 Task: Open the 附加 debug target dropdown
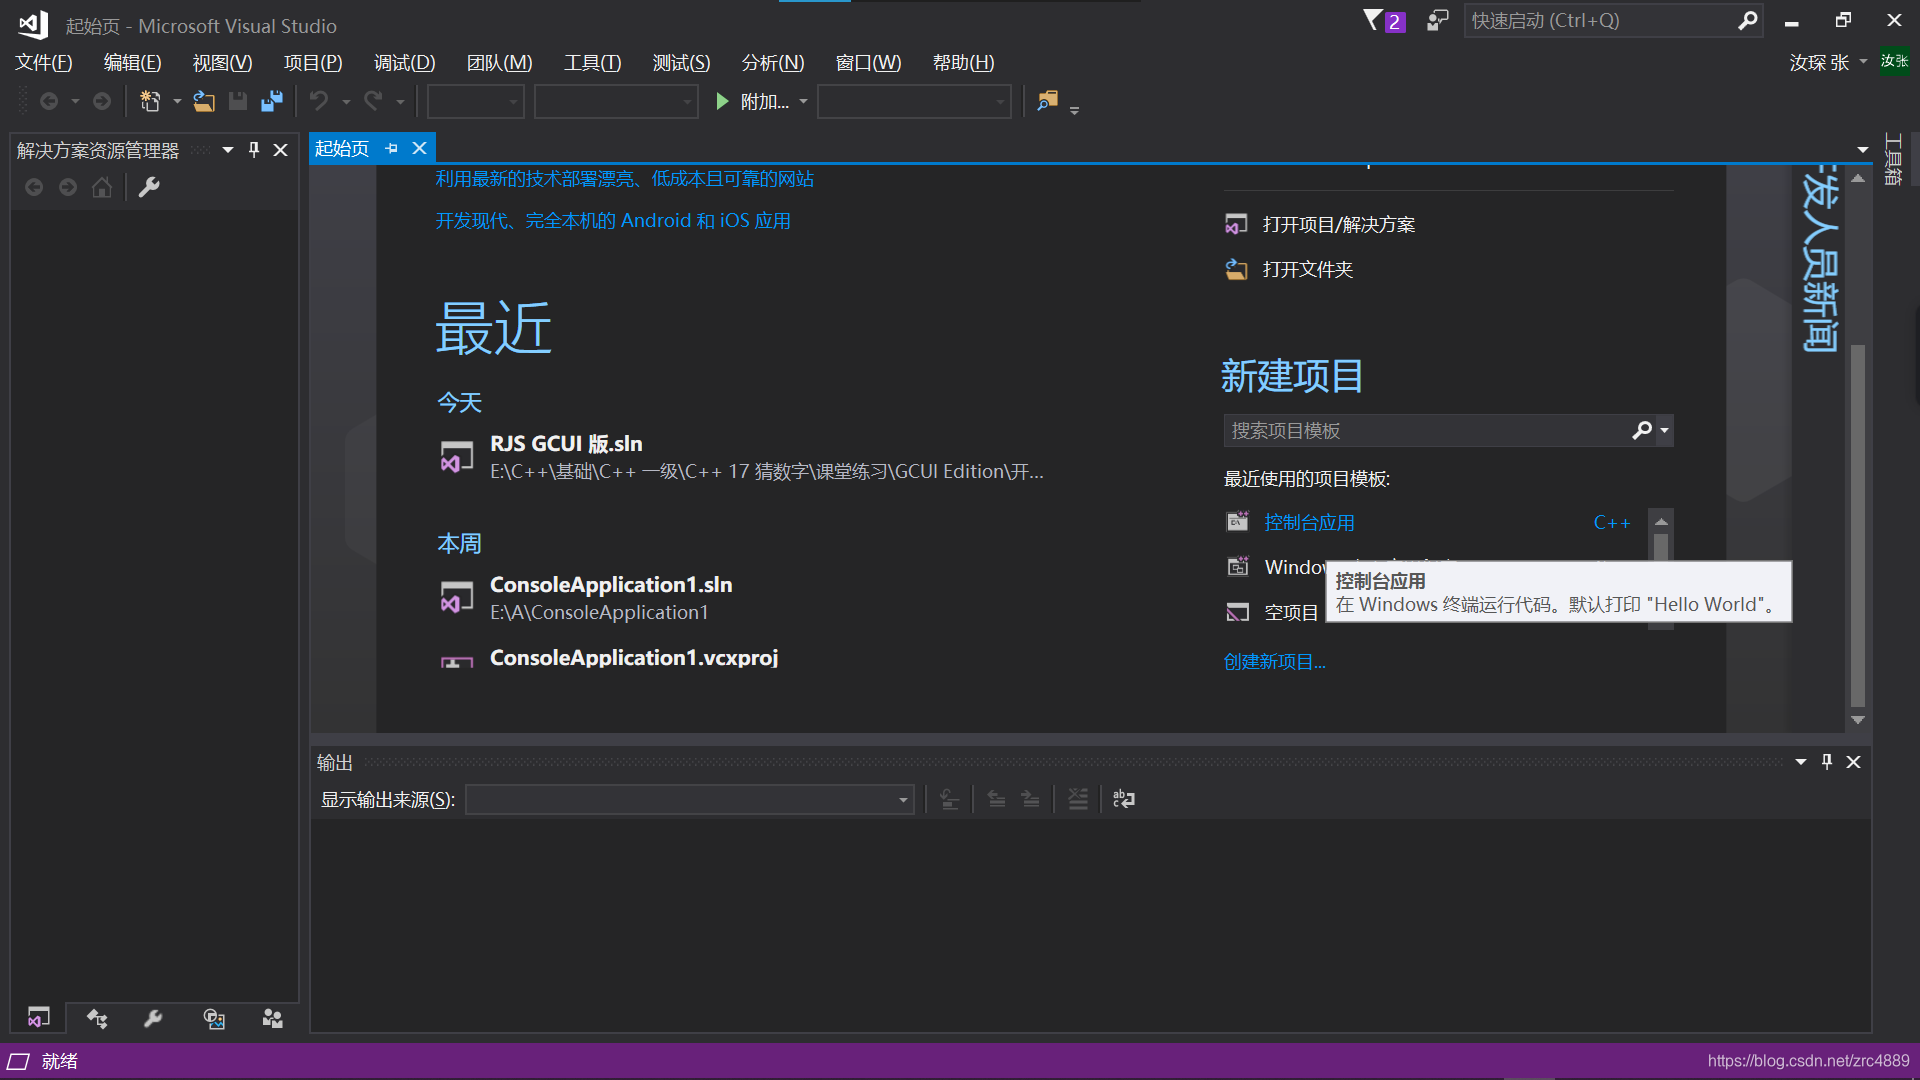[x=805, y=101]
